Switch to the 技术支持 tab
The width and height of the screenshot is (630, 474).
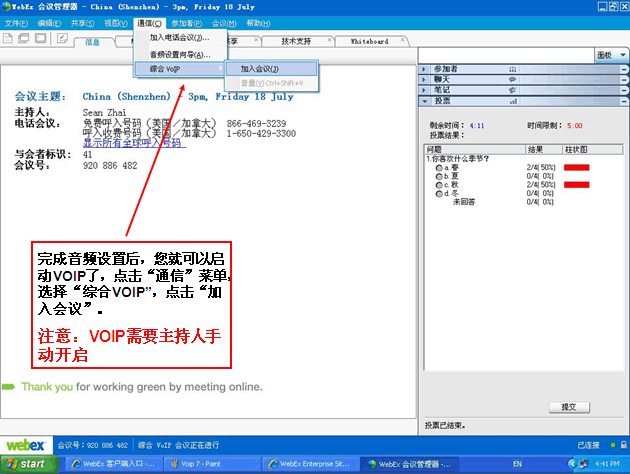coord(296,41)
